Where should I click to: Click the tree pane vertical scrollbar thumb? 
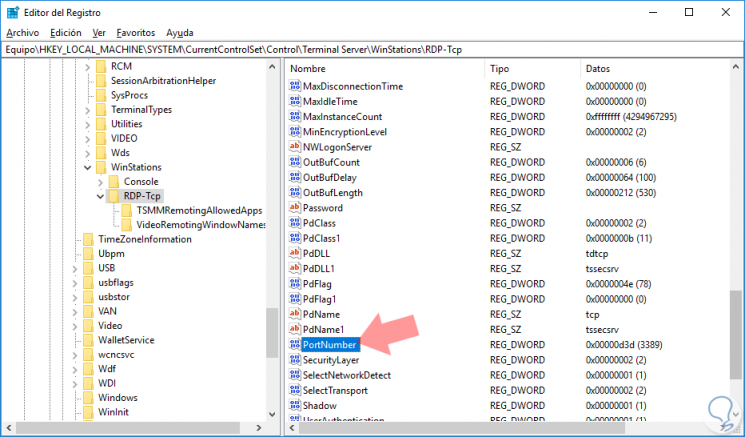(272, 333)
